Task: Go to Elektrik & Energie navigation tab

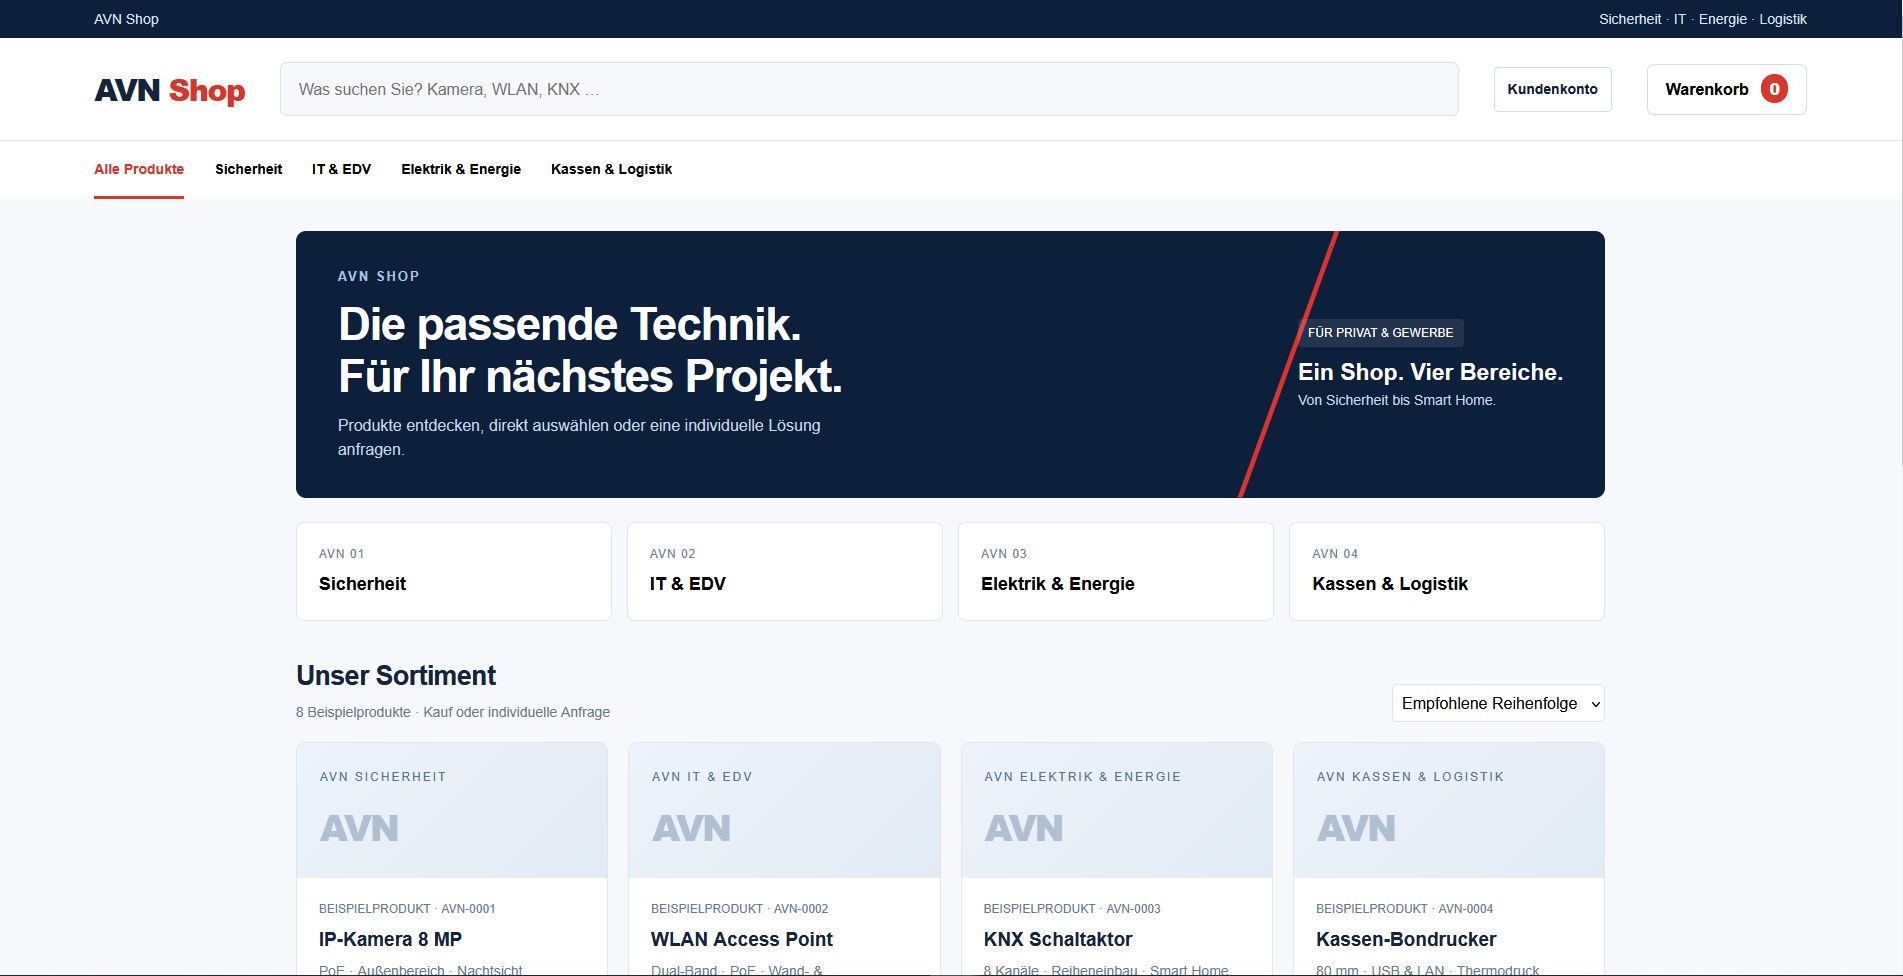Action: pos(461,169)
